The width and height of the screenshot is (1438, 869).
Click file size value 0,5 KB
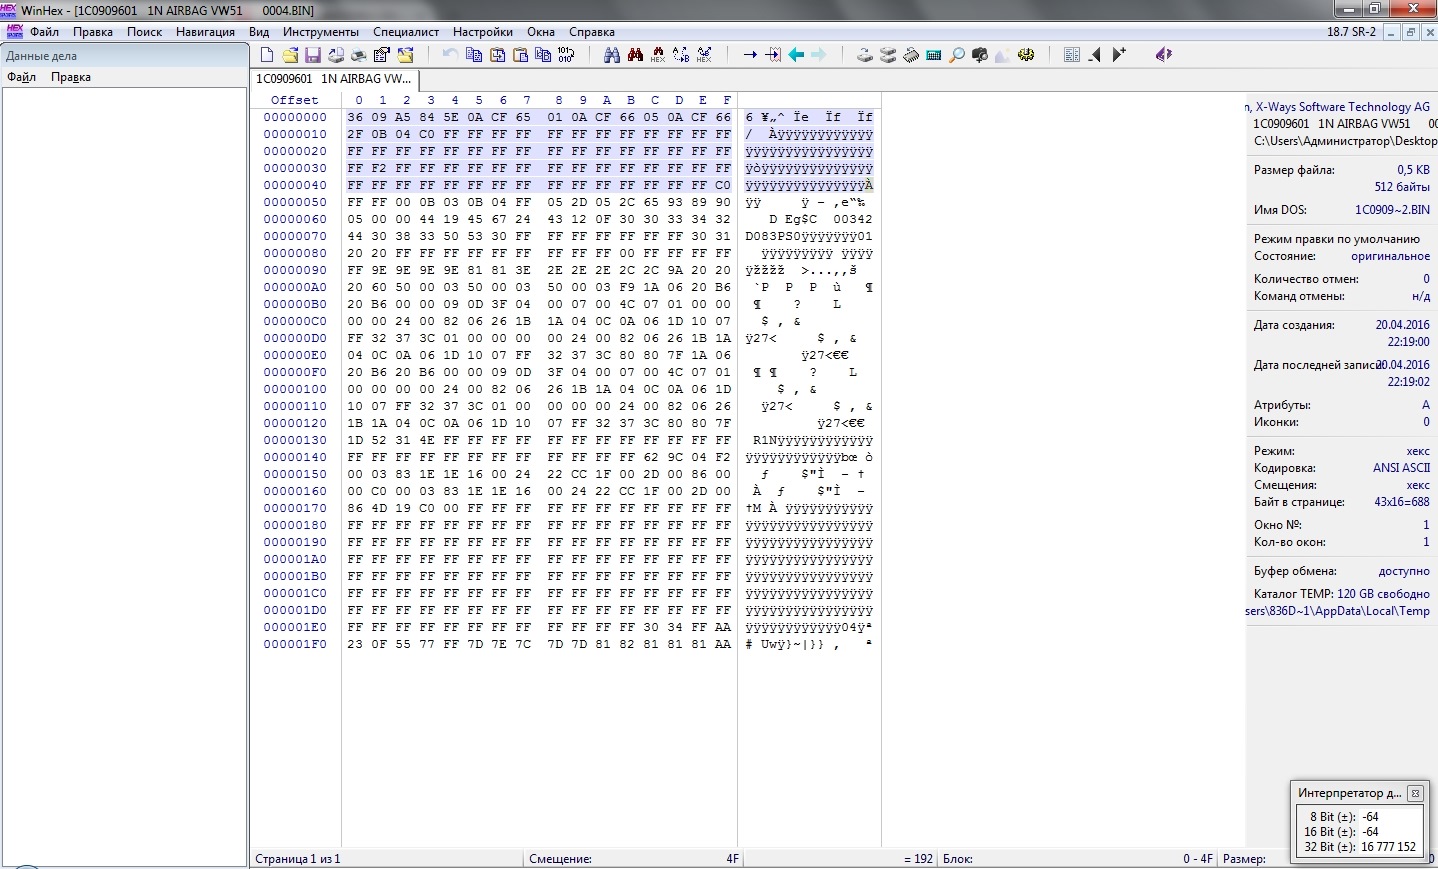point(1413,170)
